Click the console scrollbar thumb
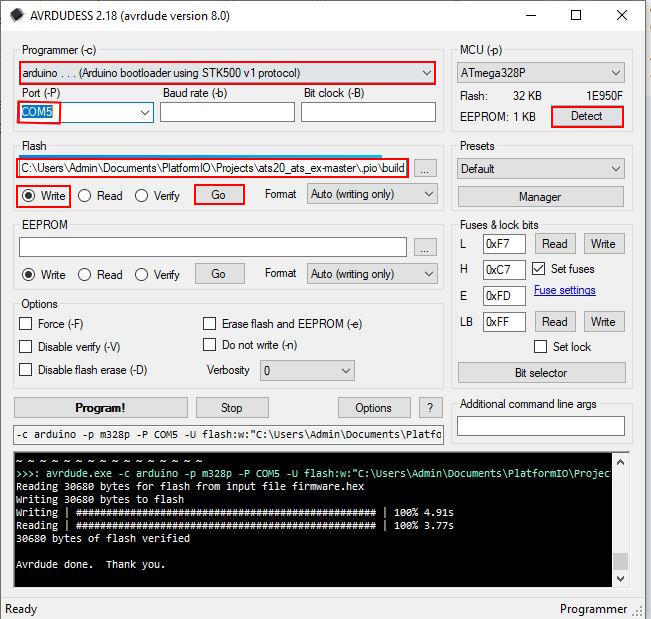This screenshot has width=651, height=619. [x=620, y=561]
